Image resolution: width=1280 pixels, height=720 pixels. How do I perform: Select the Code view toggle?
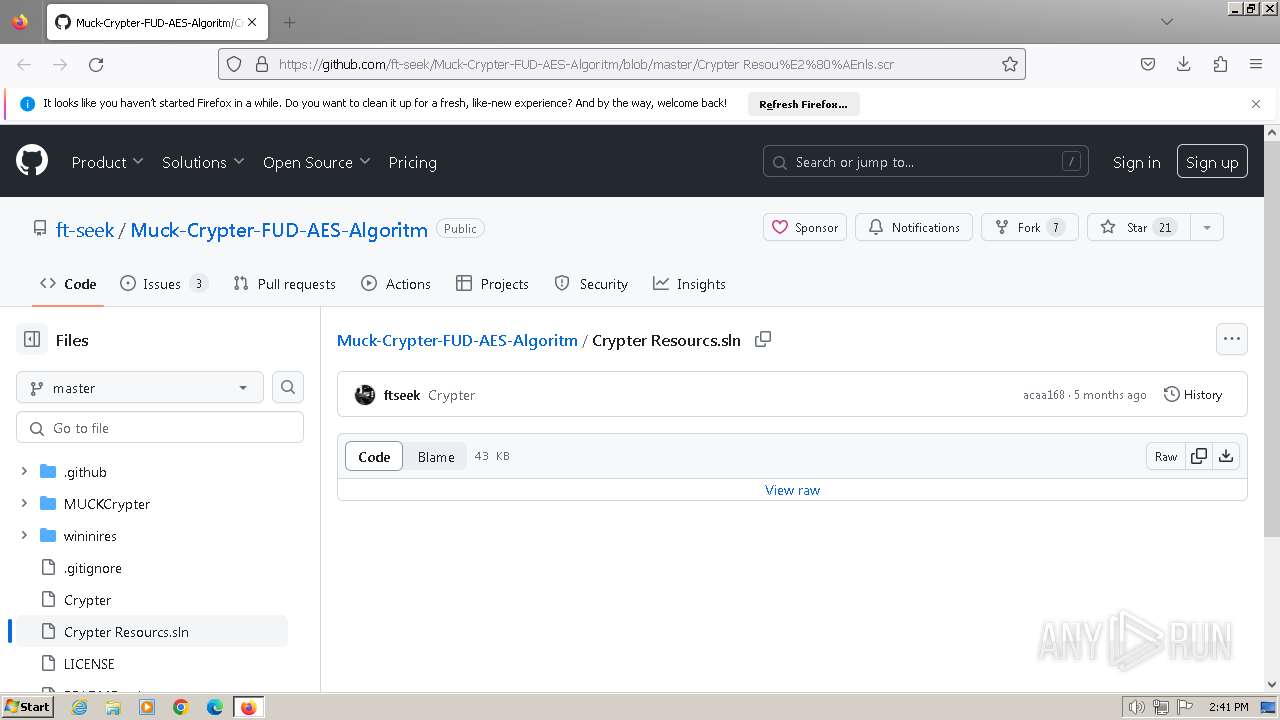coord(374,456)
